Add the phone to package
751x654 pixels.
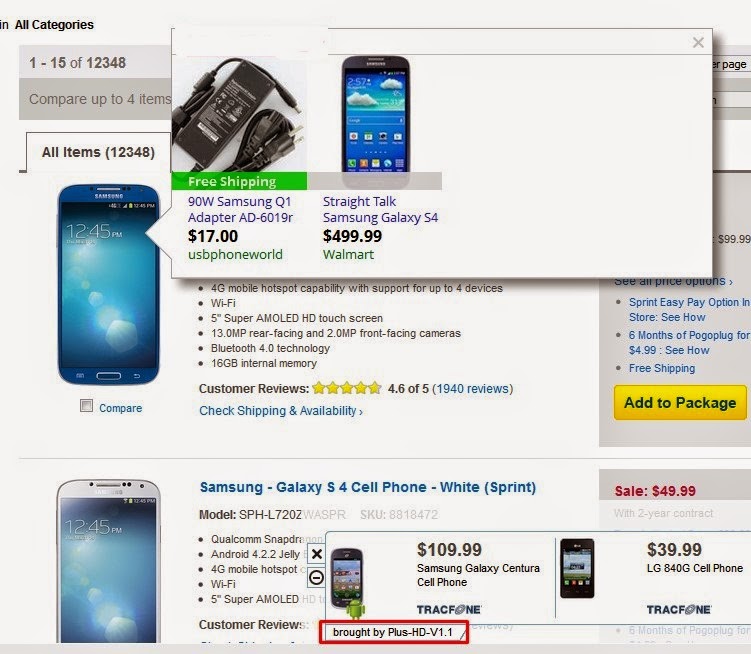(x=680, y=402)
